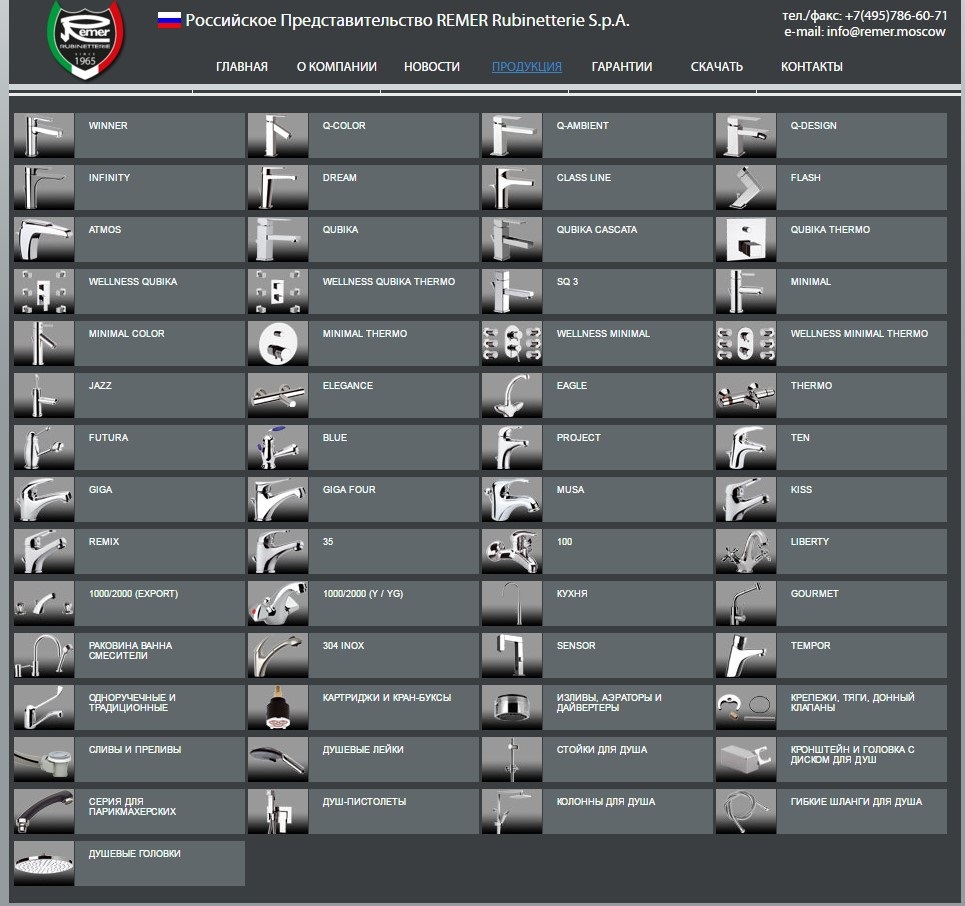The height and width of the screenshot is (906, 965).
Task: Click the 1000/2000 (Y / YG) faucet thumbnail
Action: click(x=278, y=603)
